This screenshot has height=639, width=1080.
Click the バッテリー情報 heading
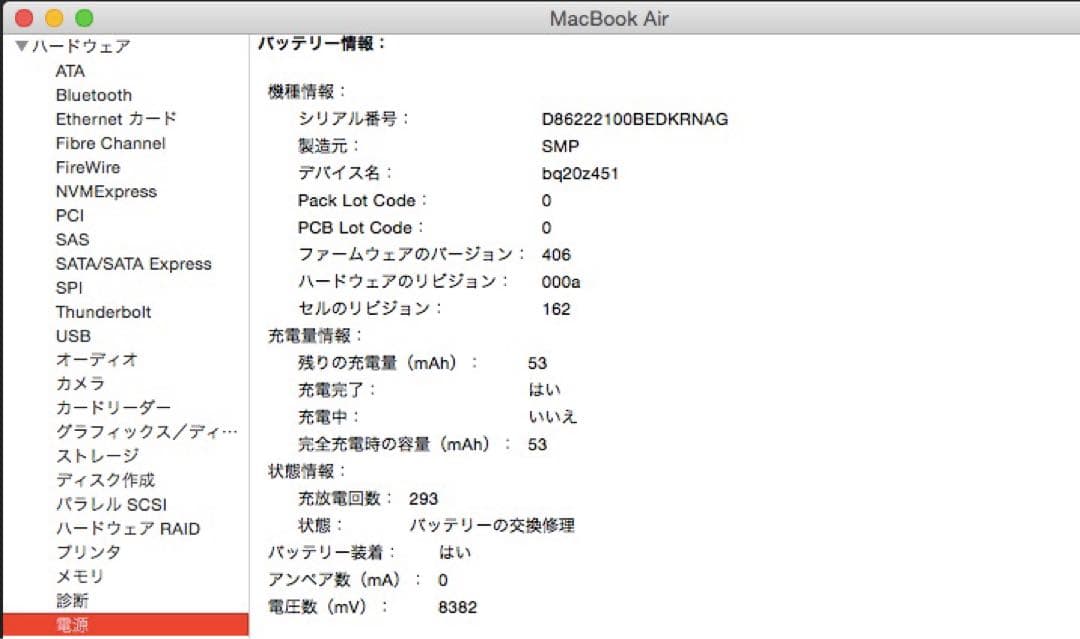322,43
